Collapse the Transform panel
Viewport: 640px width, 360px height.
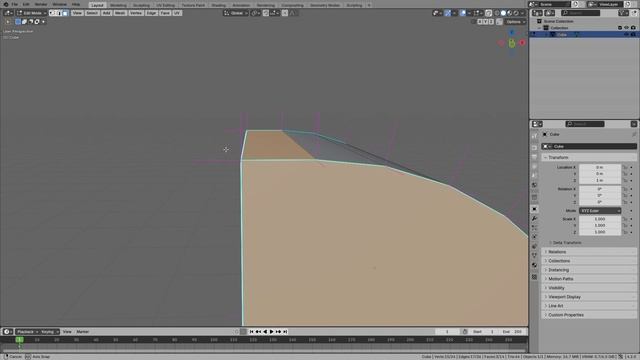(x=589, y=158)
